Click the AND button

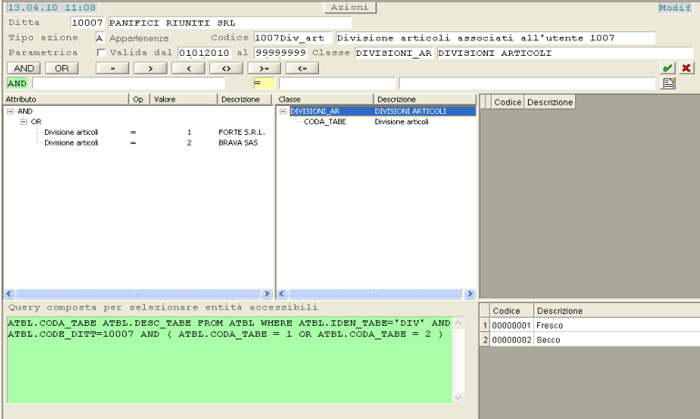tap(24, 68)
